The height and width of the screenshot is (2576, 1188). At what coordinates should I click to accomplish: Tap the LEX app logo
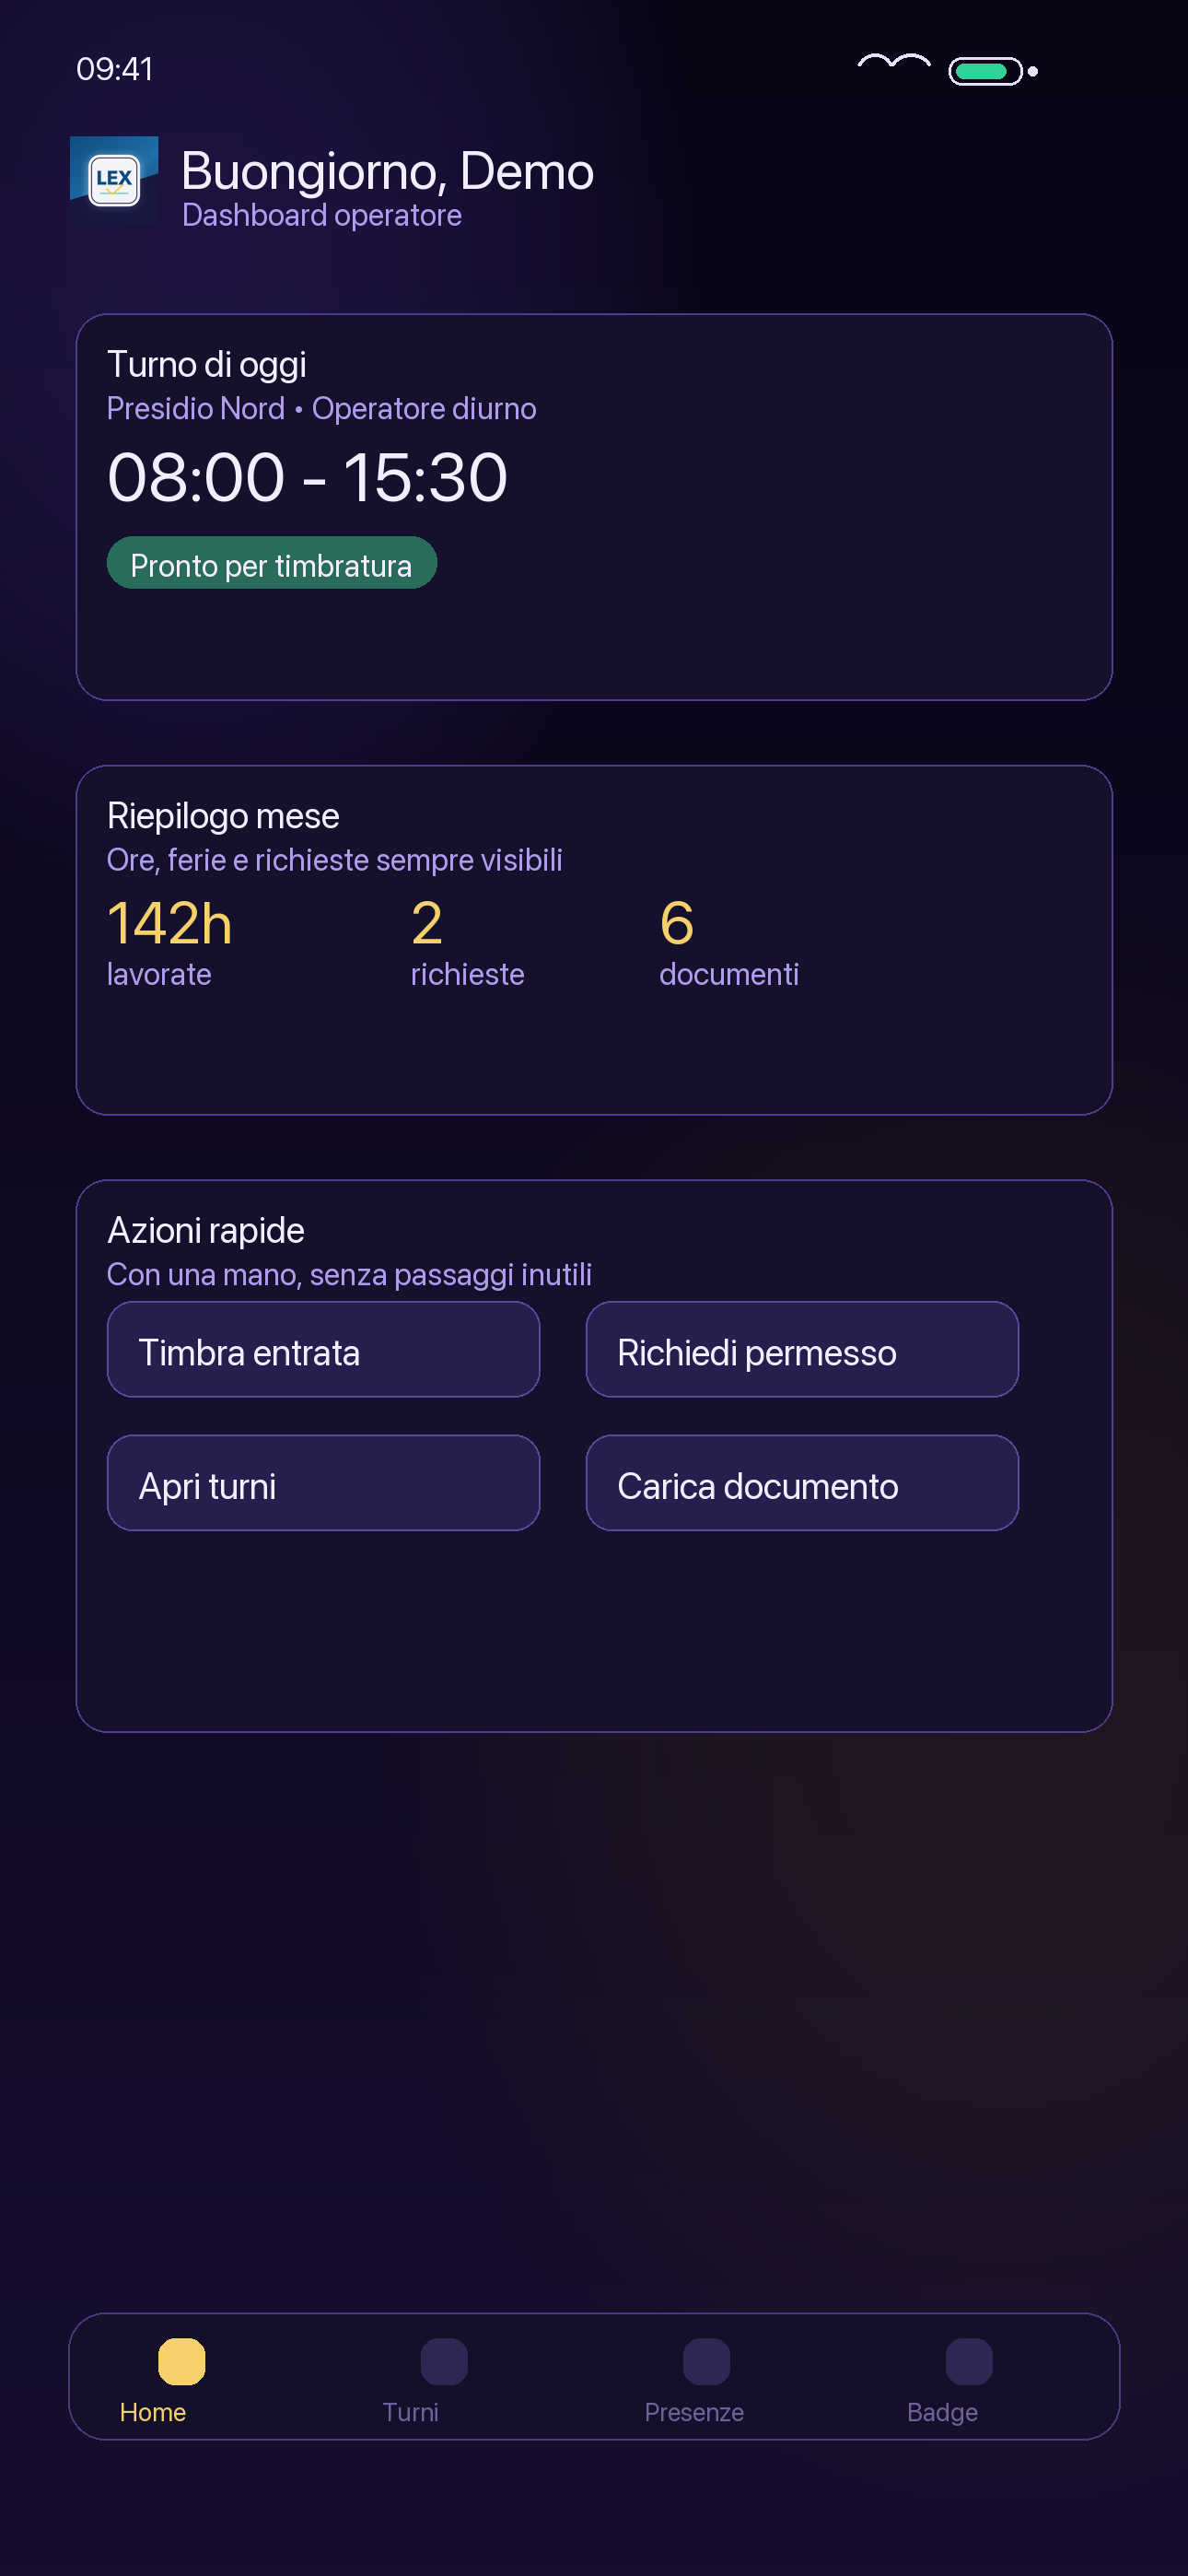(x=114, y=181)
